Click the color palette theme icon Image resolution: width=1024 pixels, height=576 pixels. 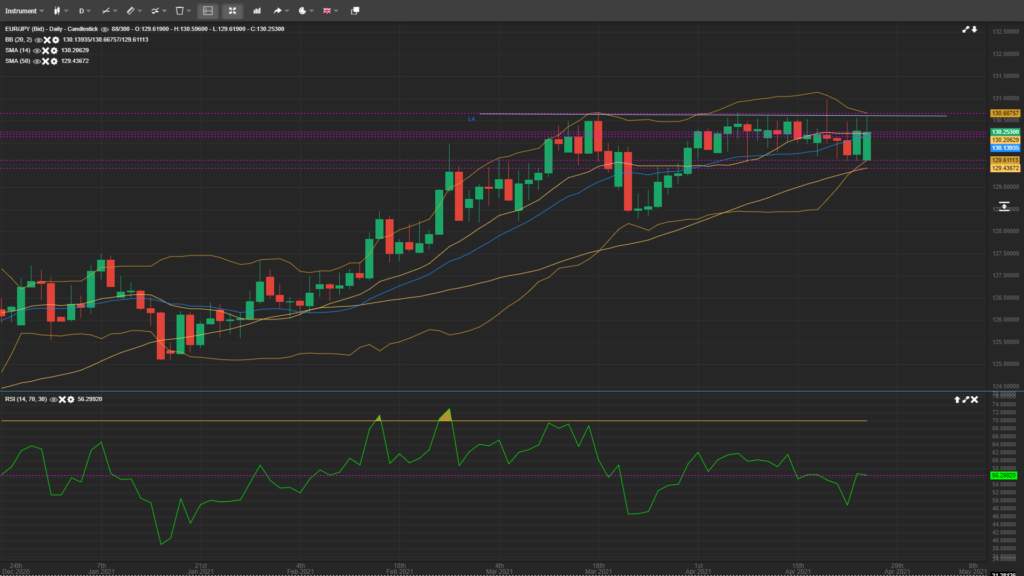[302, 10]
